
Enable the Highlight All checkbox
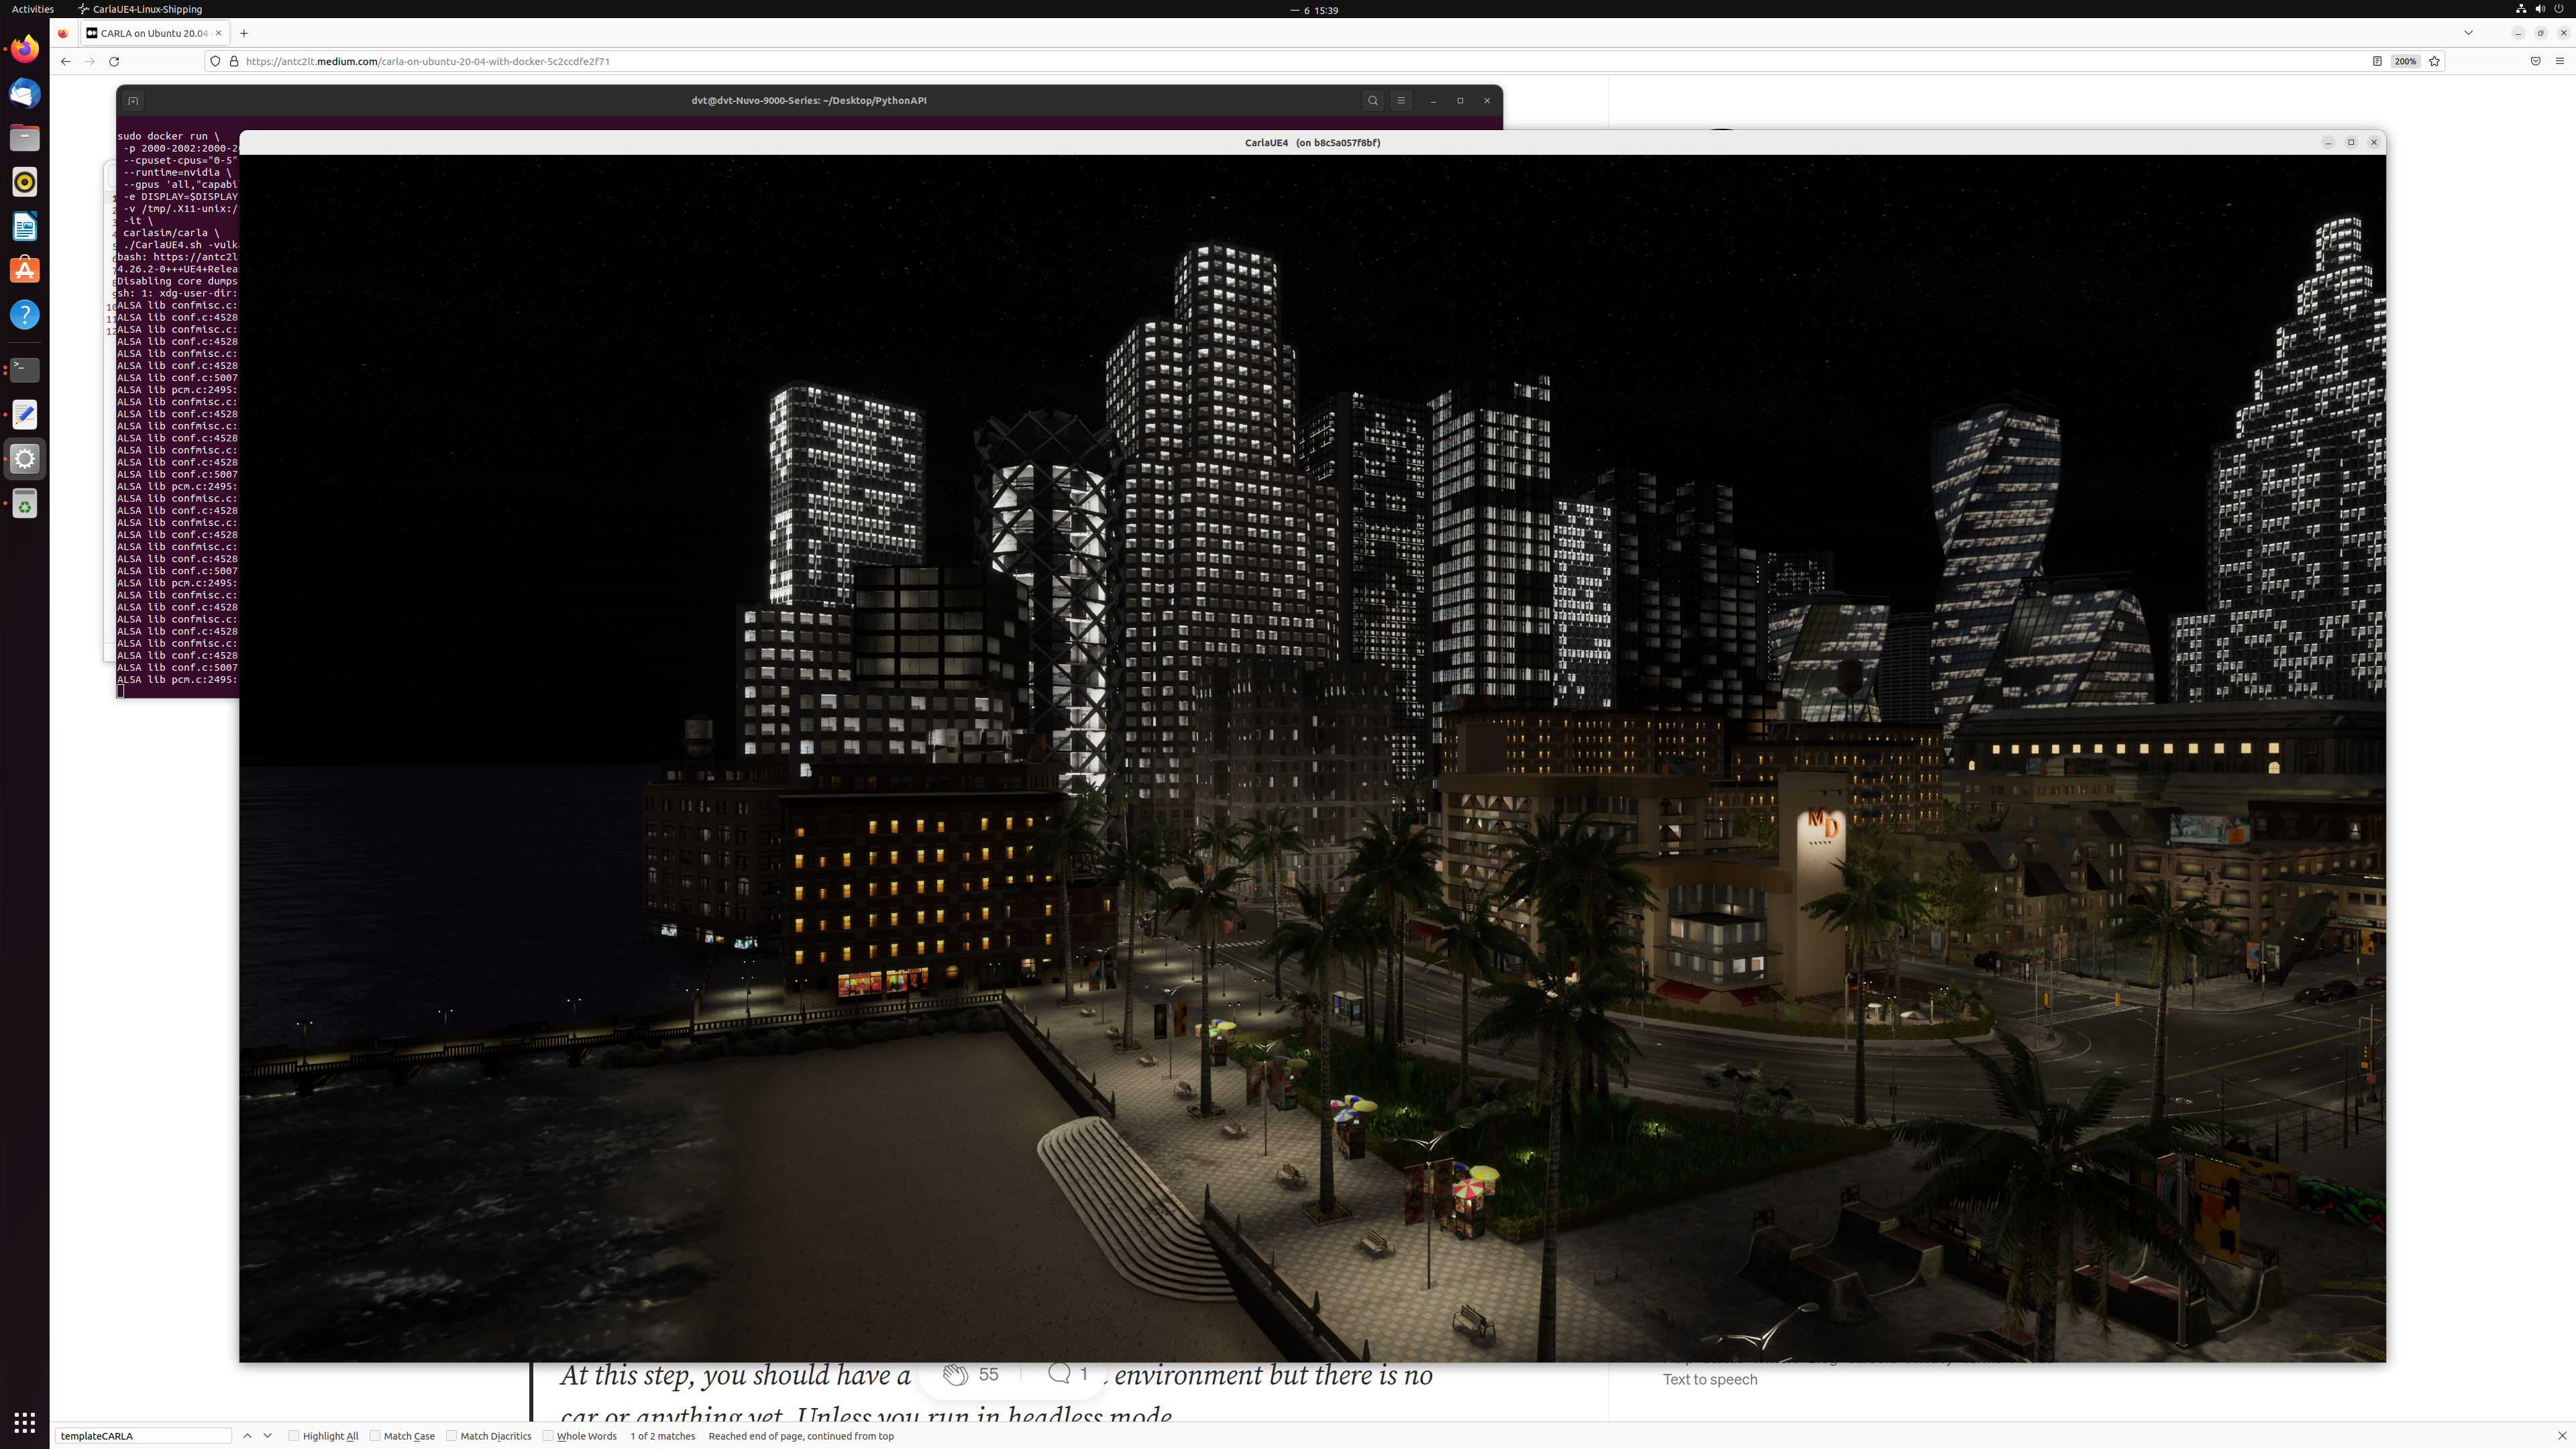pos(294,1436)
